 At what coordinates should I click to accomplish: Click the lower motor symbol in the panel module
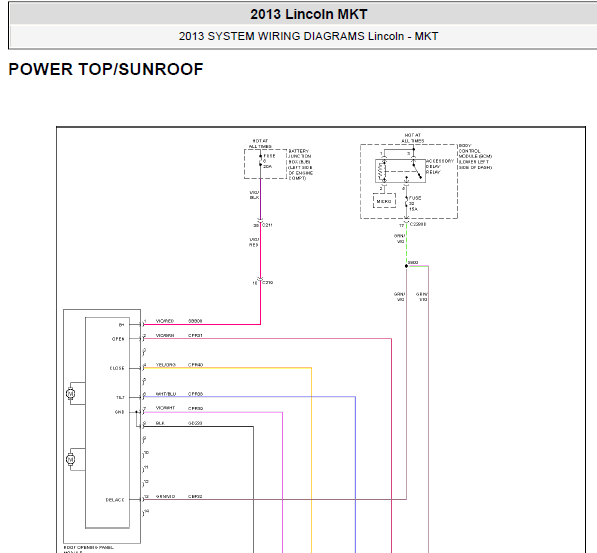70,460
